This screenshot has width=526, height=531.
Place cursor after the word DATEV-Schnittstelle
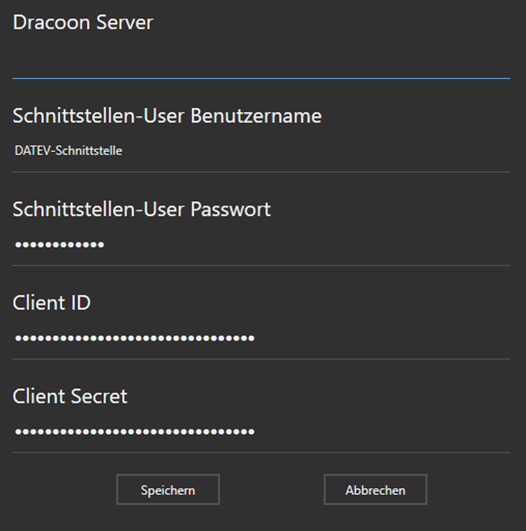(124, 151)
